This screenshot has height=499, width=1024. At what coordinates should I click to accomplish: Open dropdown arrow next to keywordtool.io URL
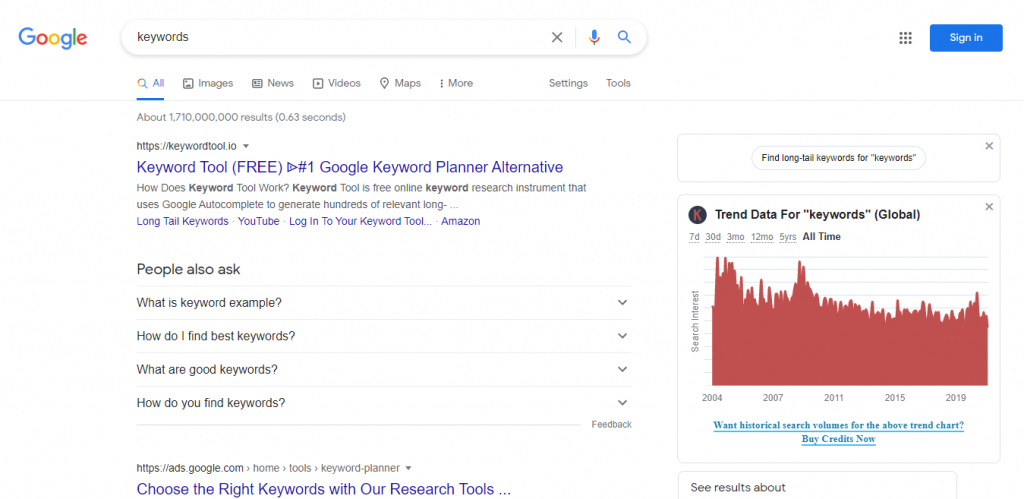tap(246, 146)
